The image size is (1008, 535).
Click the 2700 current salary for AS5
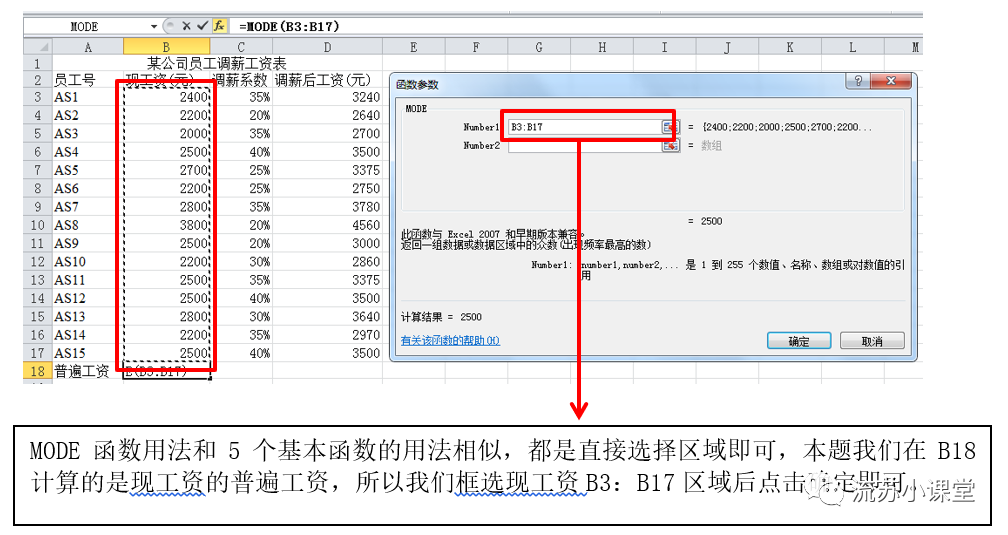(166, 170)
